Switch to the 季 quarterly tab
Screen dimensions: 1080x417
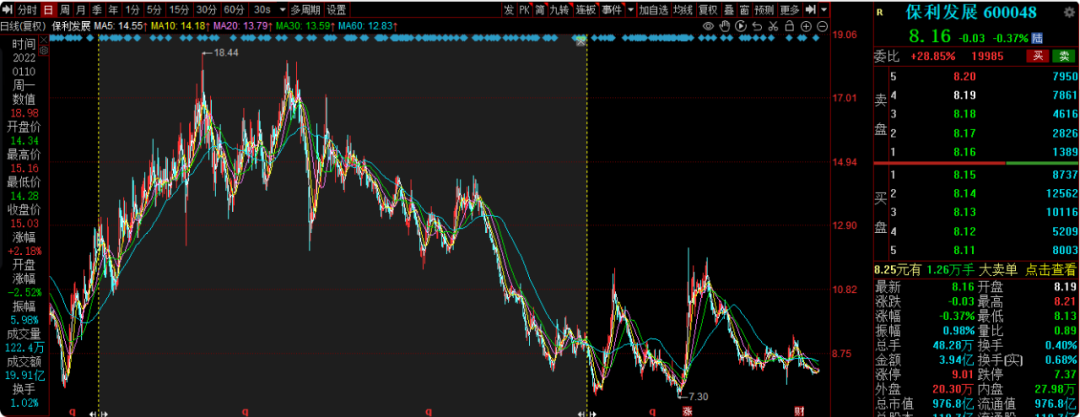[x=97, y=10]
